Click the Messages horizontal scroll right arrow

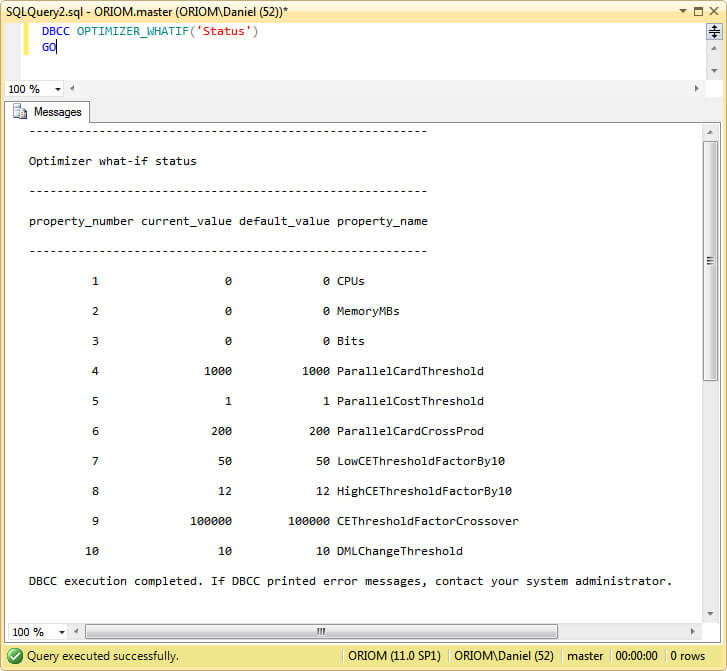[x=692, y=631]
